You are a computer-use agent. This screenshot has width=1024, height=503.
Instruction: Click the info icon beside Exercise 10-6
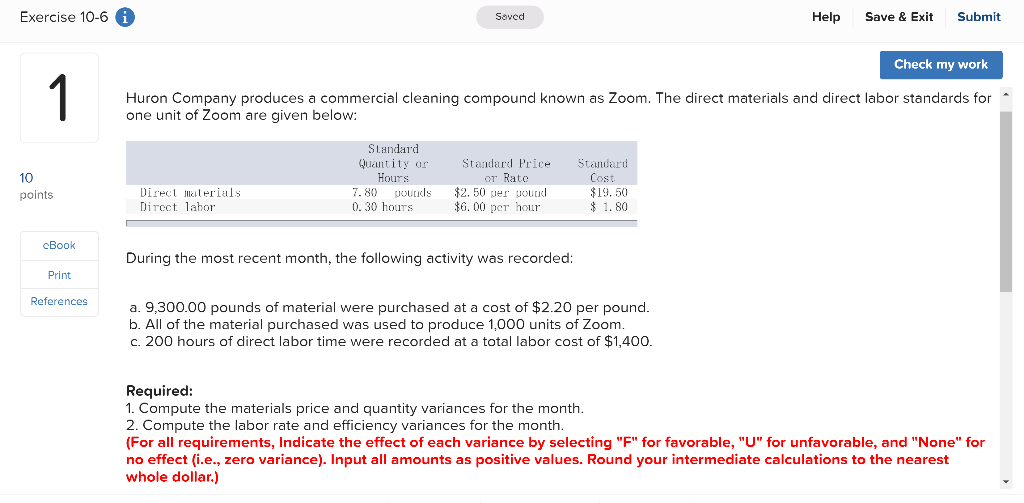(127, 17)
